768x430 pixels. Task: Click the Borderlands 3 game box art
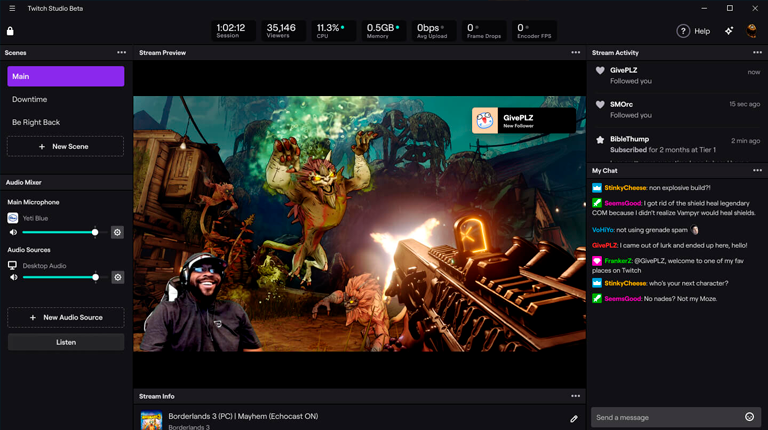(x=151, y=420)
